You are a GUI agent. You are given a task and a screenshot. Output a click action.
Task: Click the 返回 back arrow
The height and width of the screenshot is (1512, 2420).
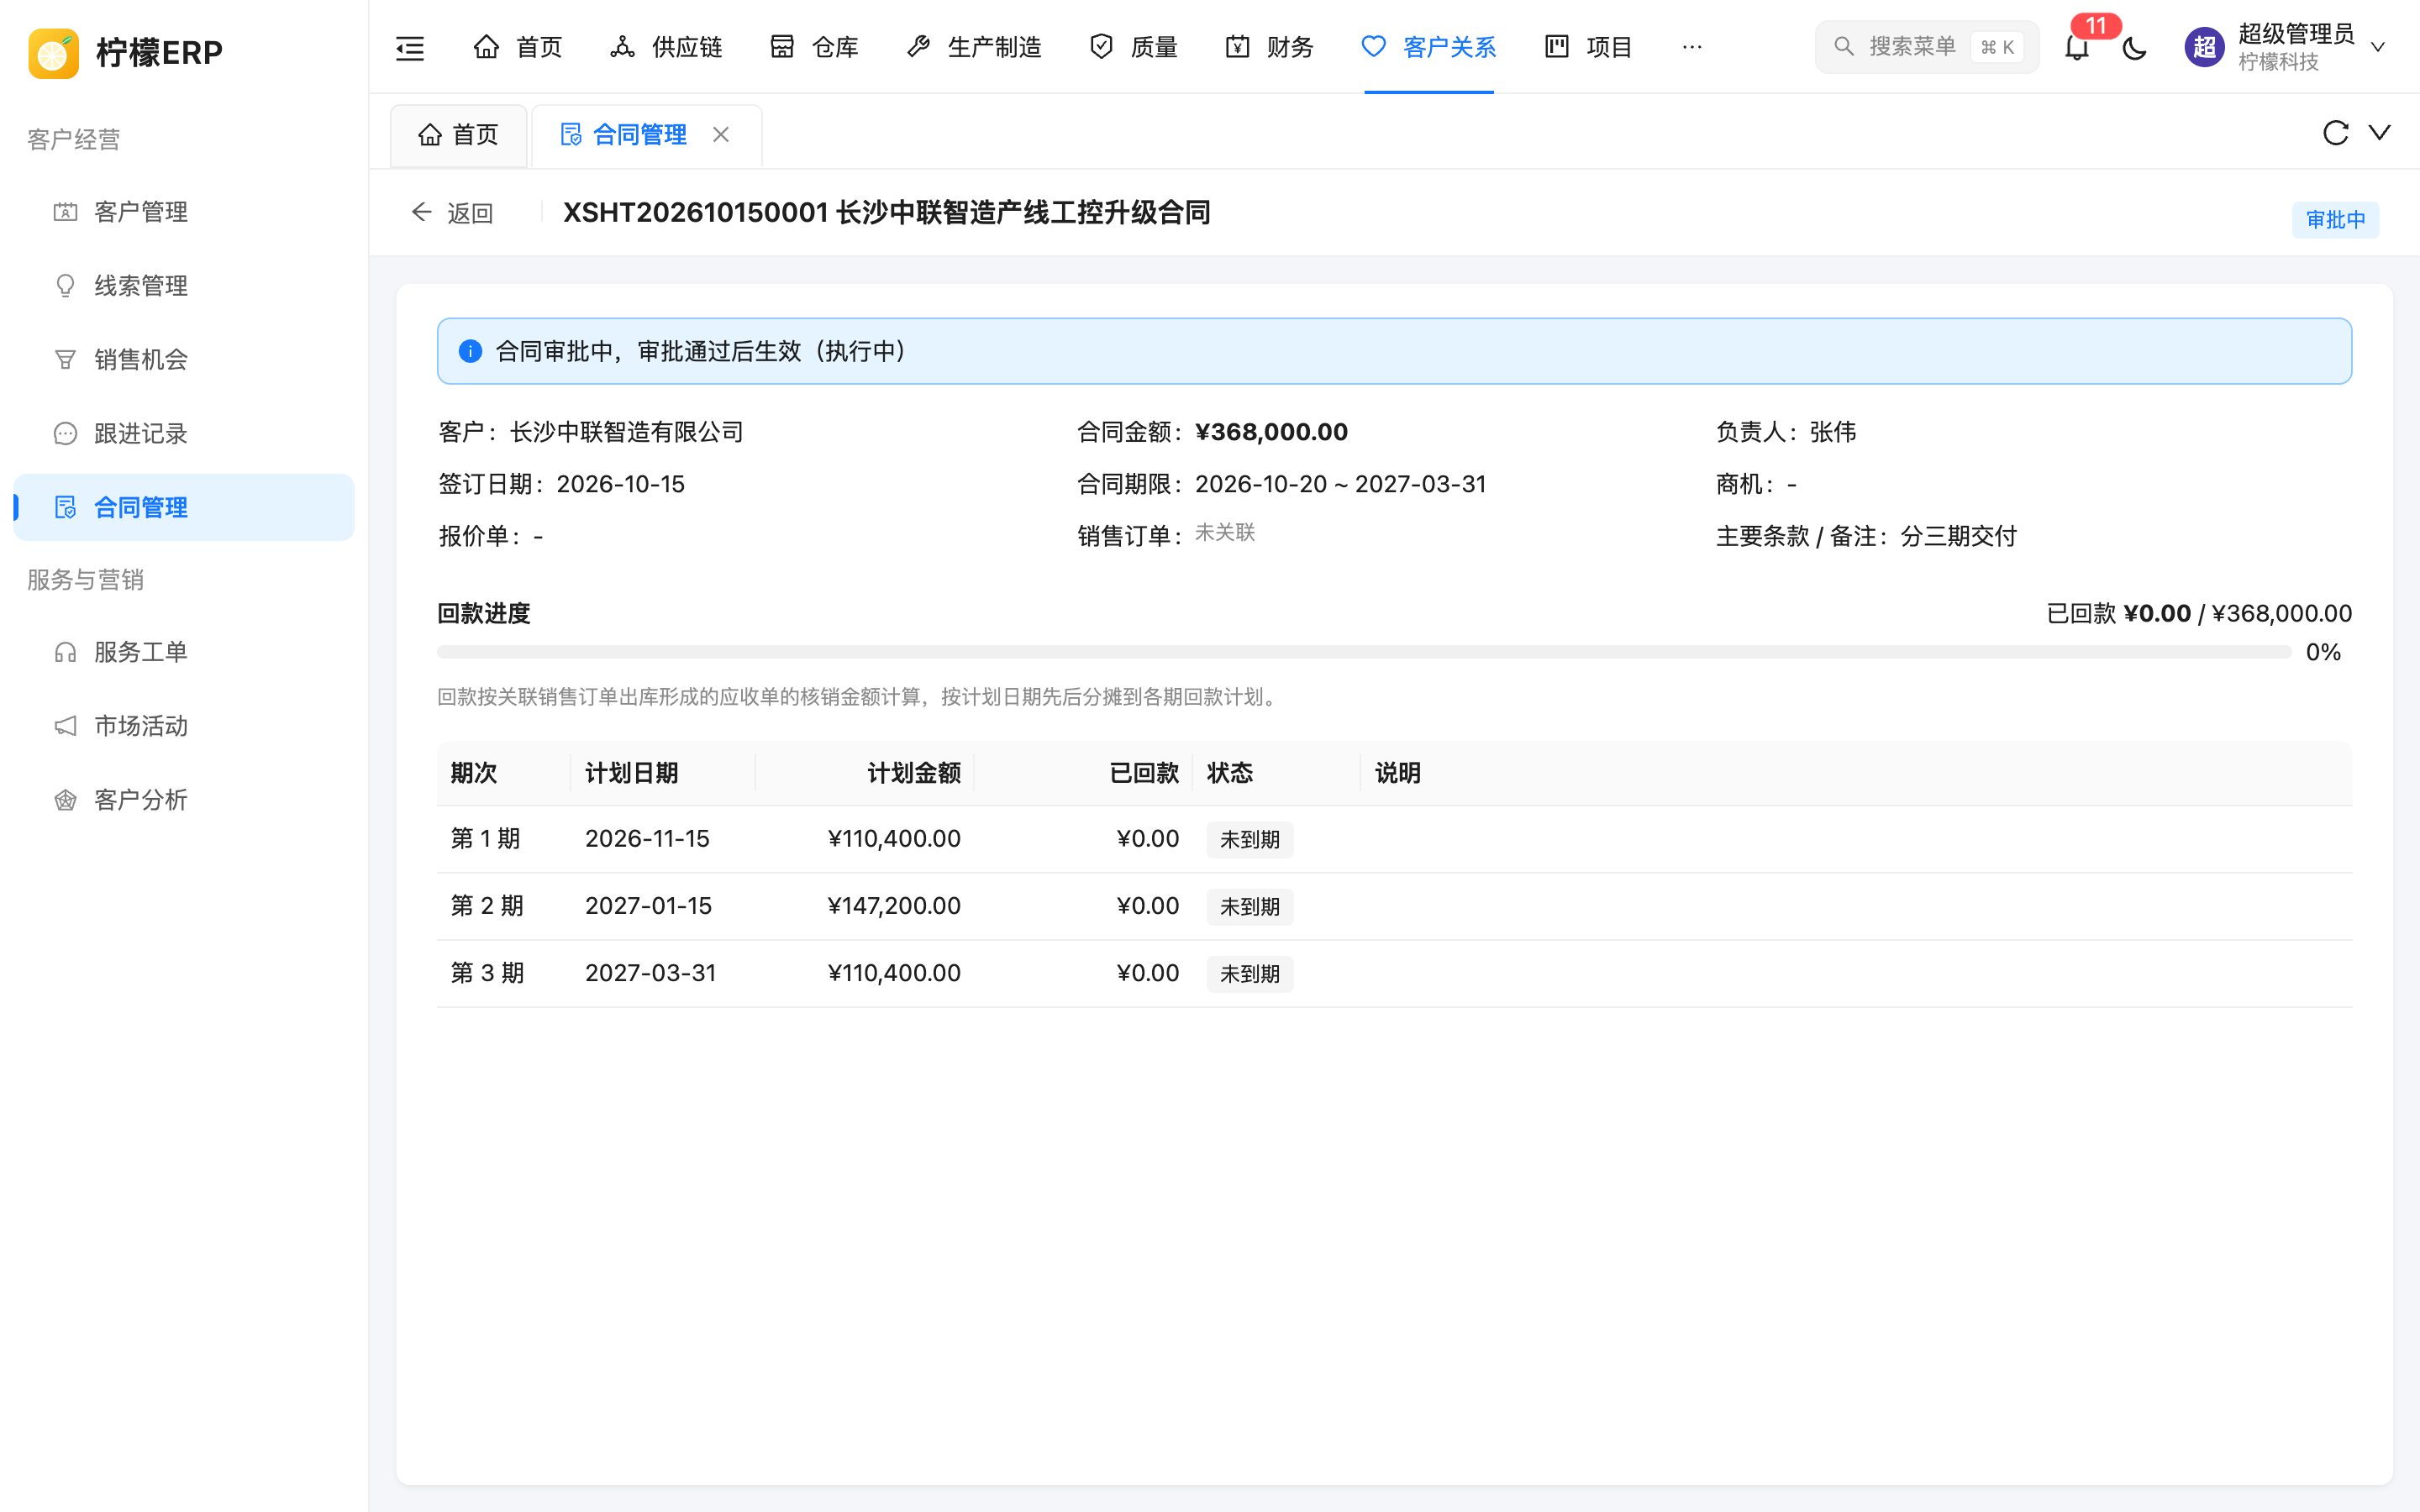pos(452,213)
